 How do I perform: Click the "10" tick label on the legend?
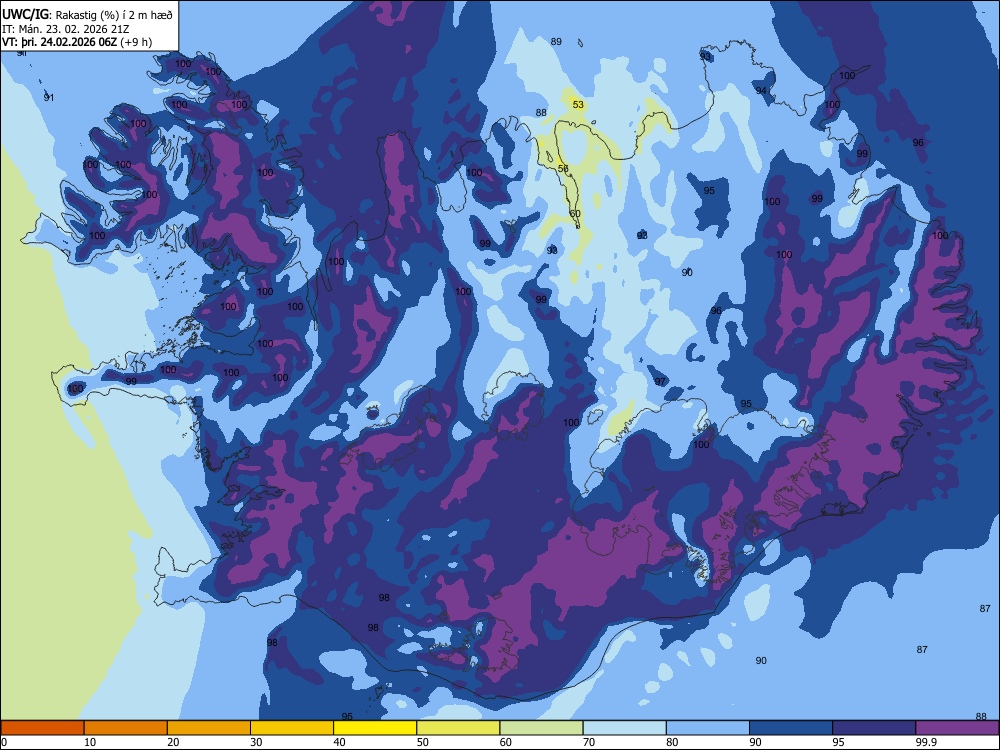(90, 742)
